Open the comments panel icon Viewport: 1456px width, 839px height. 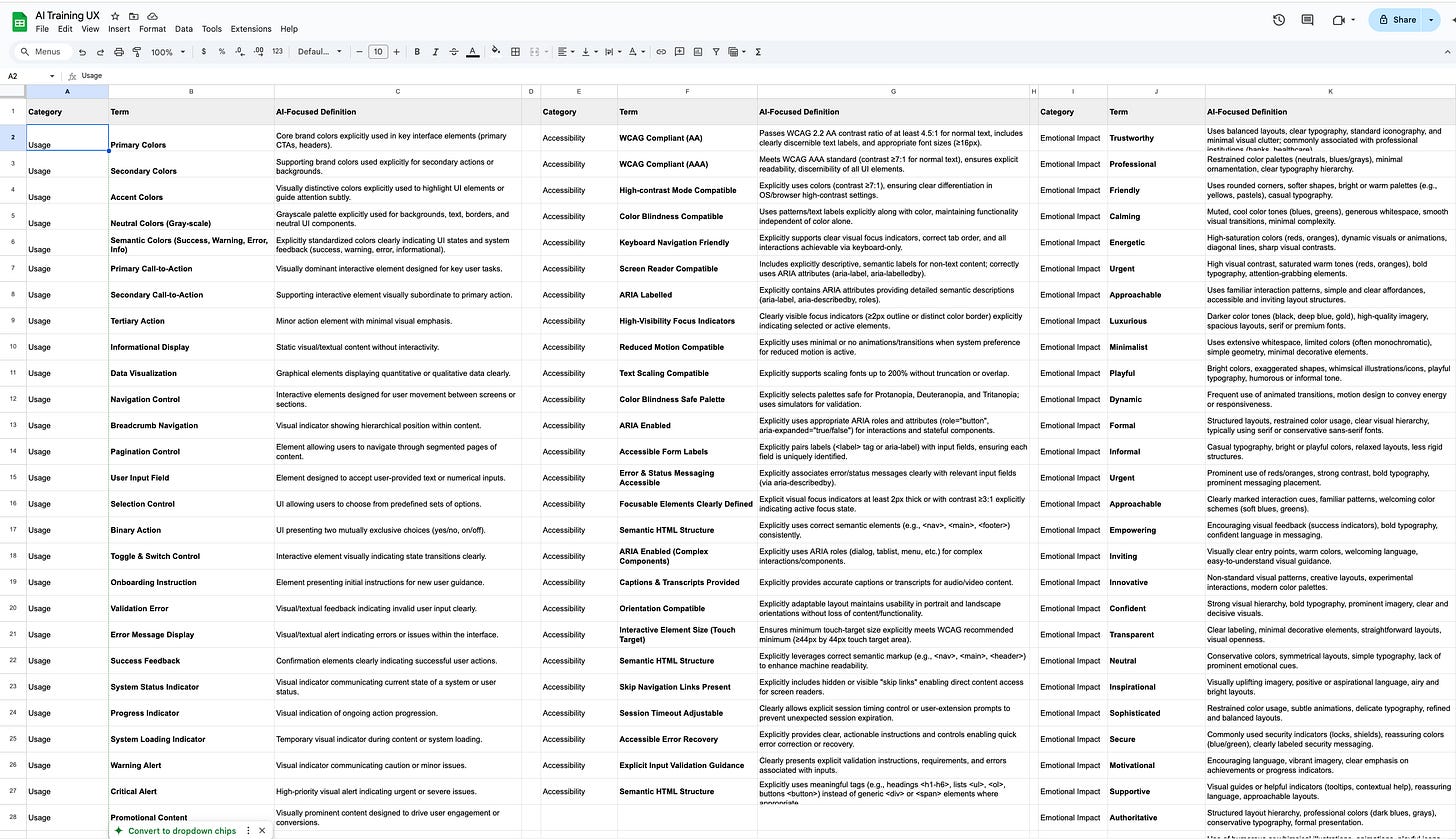(1307, 19)
